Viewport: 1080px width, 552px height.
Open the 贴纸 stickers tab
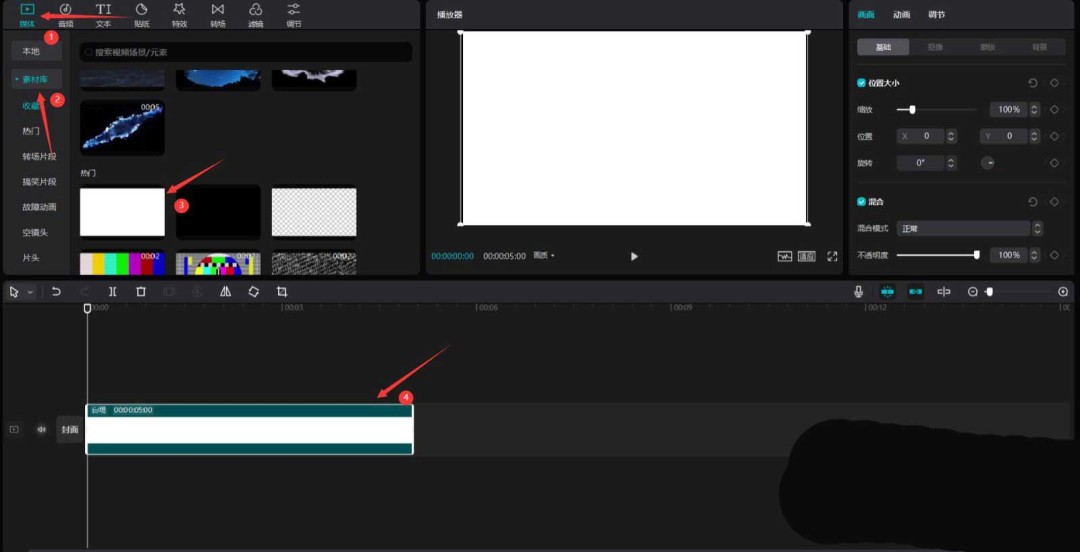(x=141, y=15)
